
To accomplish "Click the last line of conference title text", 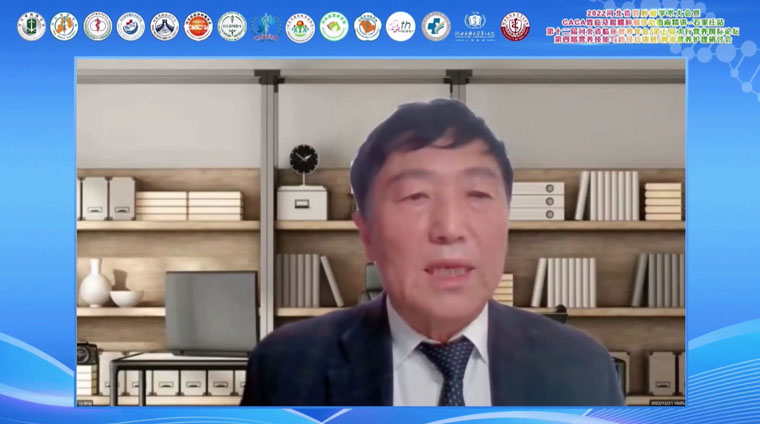I will [648, 40].
